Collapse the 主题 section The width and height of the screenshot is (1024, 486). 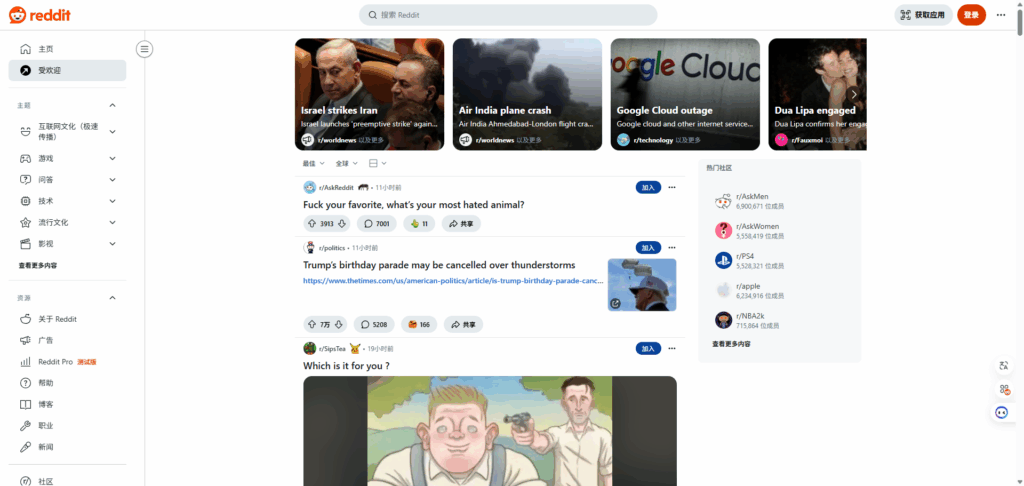[x=112, y=105]
